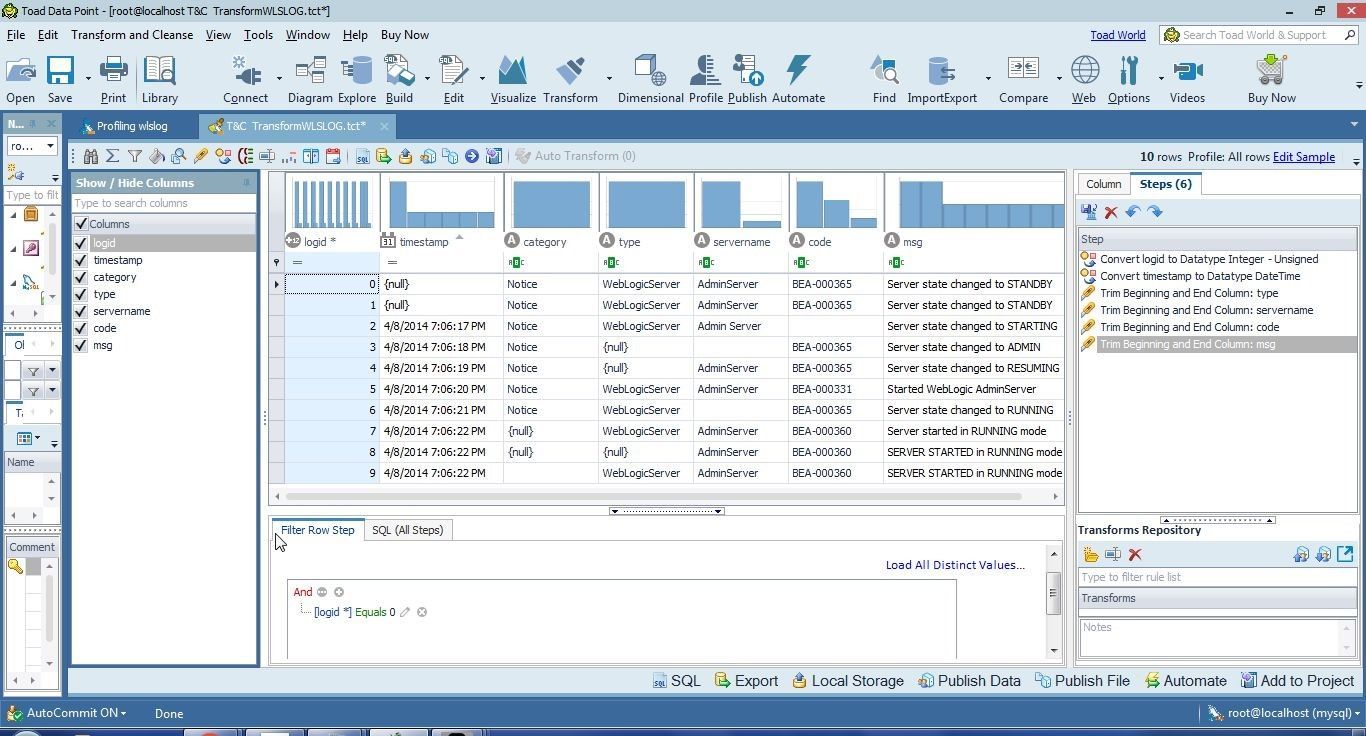Image resolution: width=1366 pixels, height=736 pixels.
Task: Click the blue arrow circle icon in transform toolbar
Action: (x=471, y=156)
